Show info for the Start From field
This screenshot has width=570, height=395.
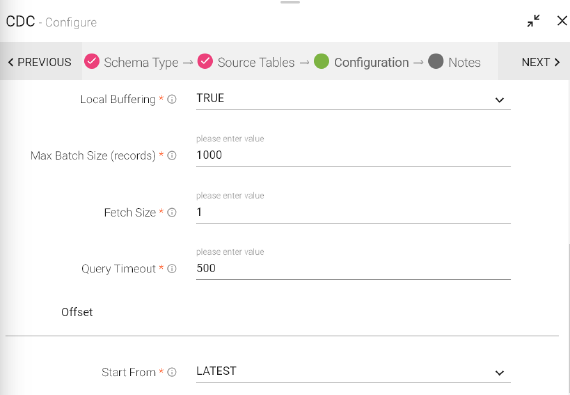172,372
